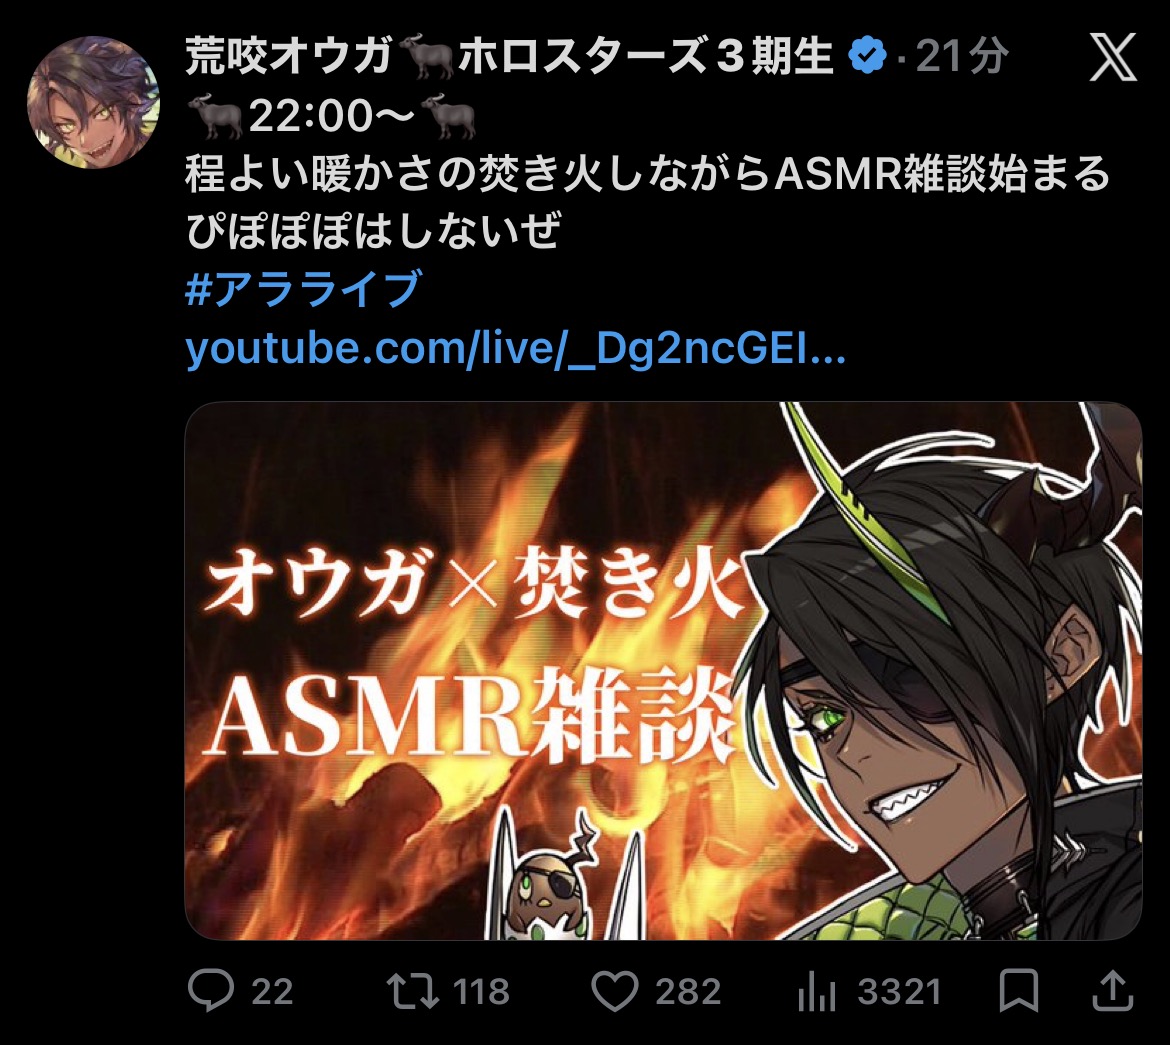The height and width of the screenshot is (1045, 1170).
Task: Click the 22:00〜 schedule line
Action: pyautogui.click(x=331, y=116)
